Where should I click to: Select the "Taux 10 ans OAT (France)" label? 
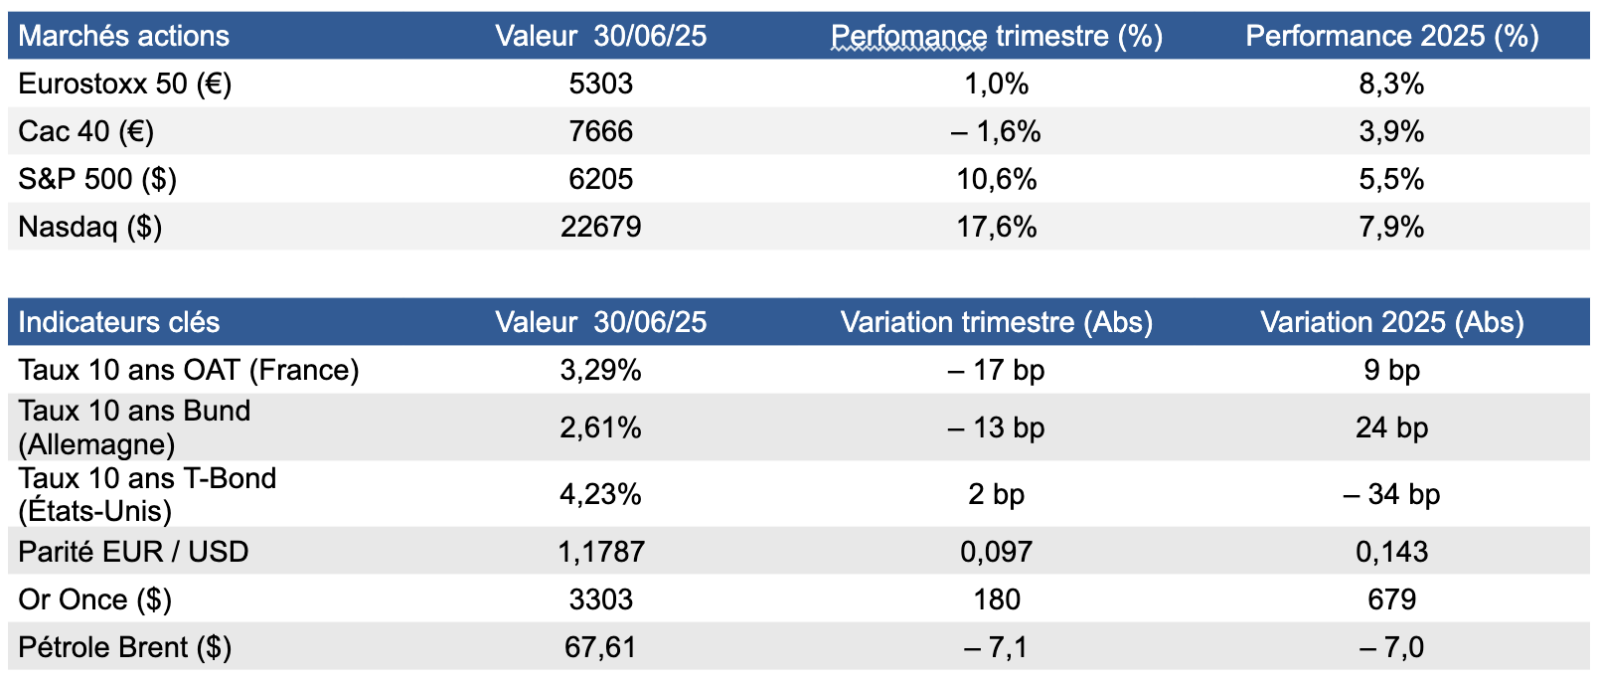[188, 370]
